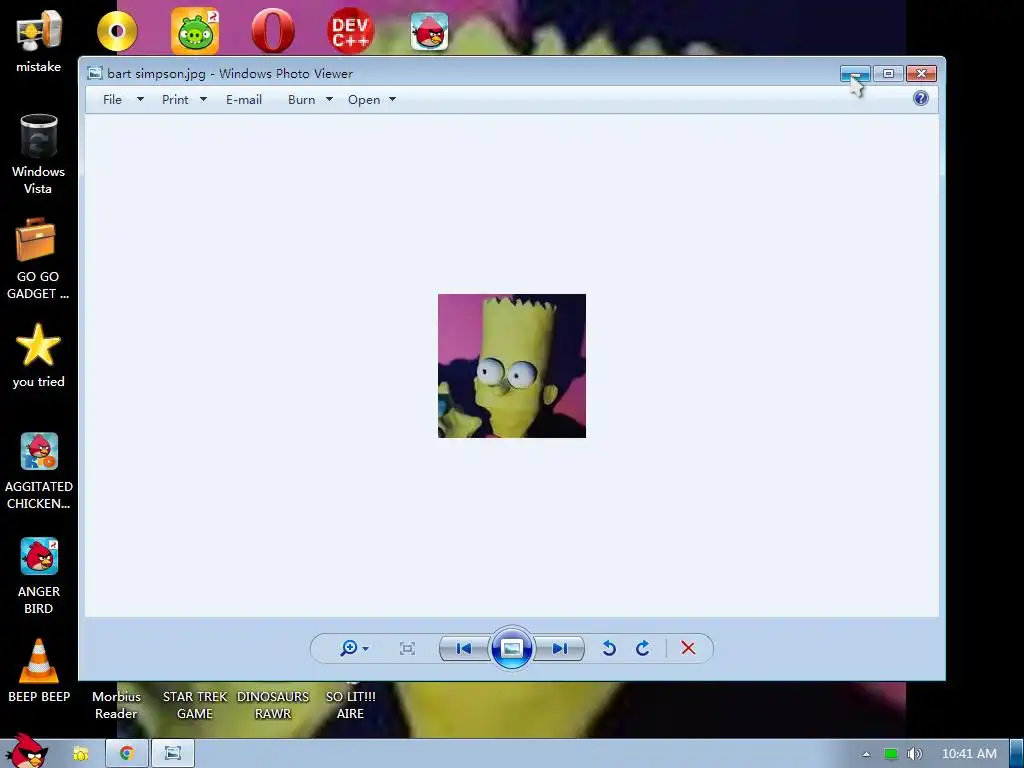This screenshot has width=1024, height=768.
Task: Close the Photo Viewer window
Action: pyautogui.click(x=921, y=73)
